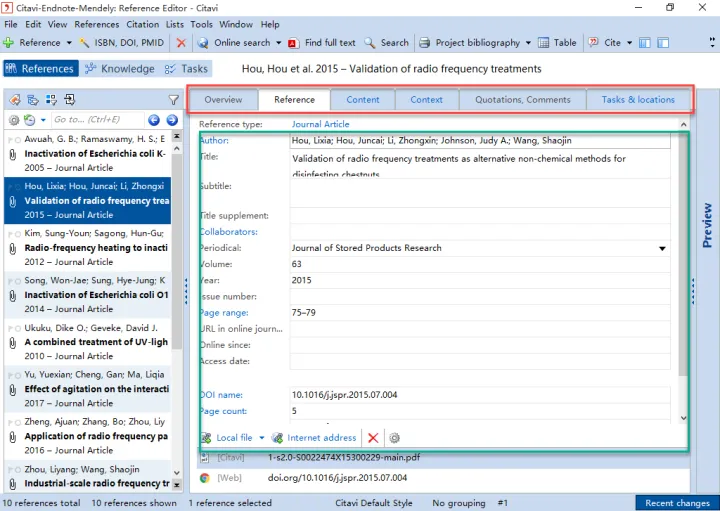Open the Periodical dropdown arrow
This screenshot has width=720, height=511.
click(x=662, y=248)
